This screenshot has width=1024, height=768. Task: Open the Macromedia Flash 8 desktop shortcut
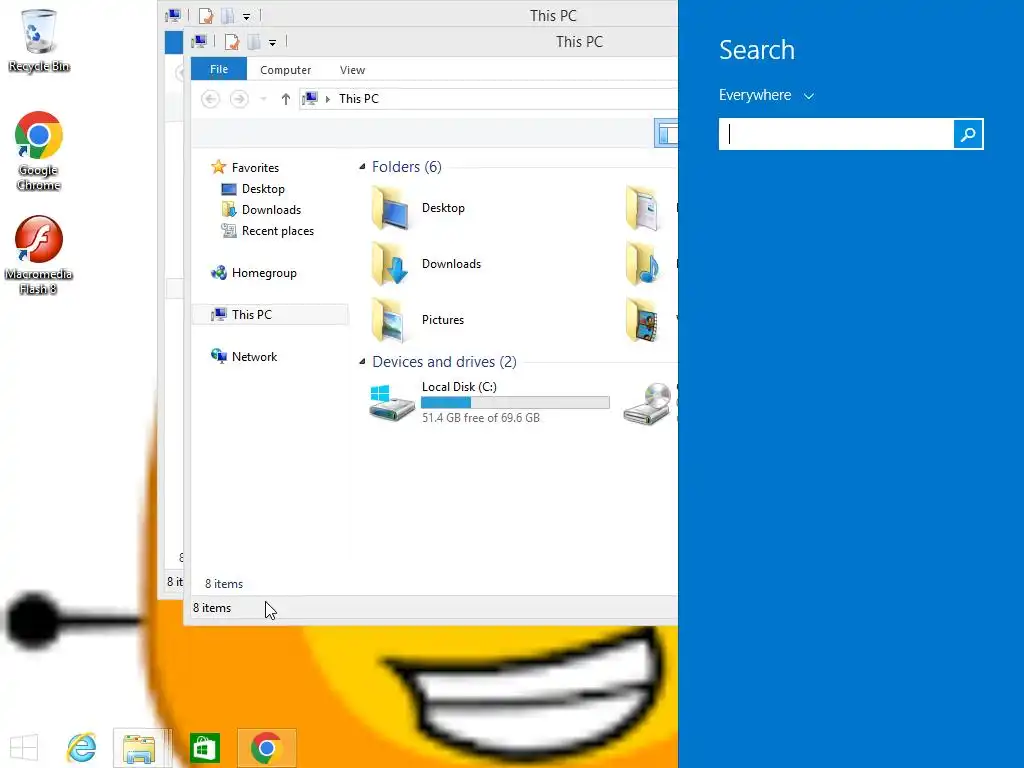click(x=39, y=255)
